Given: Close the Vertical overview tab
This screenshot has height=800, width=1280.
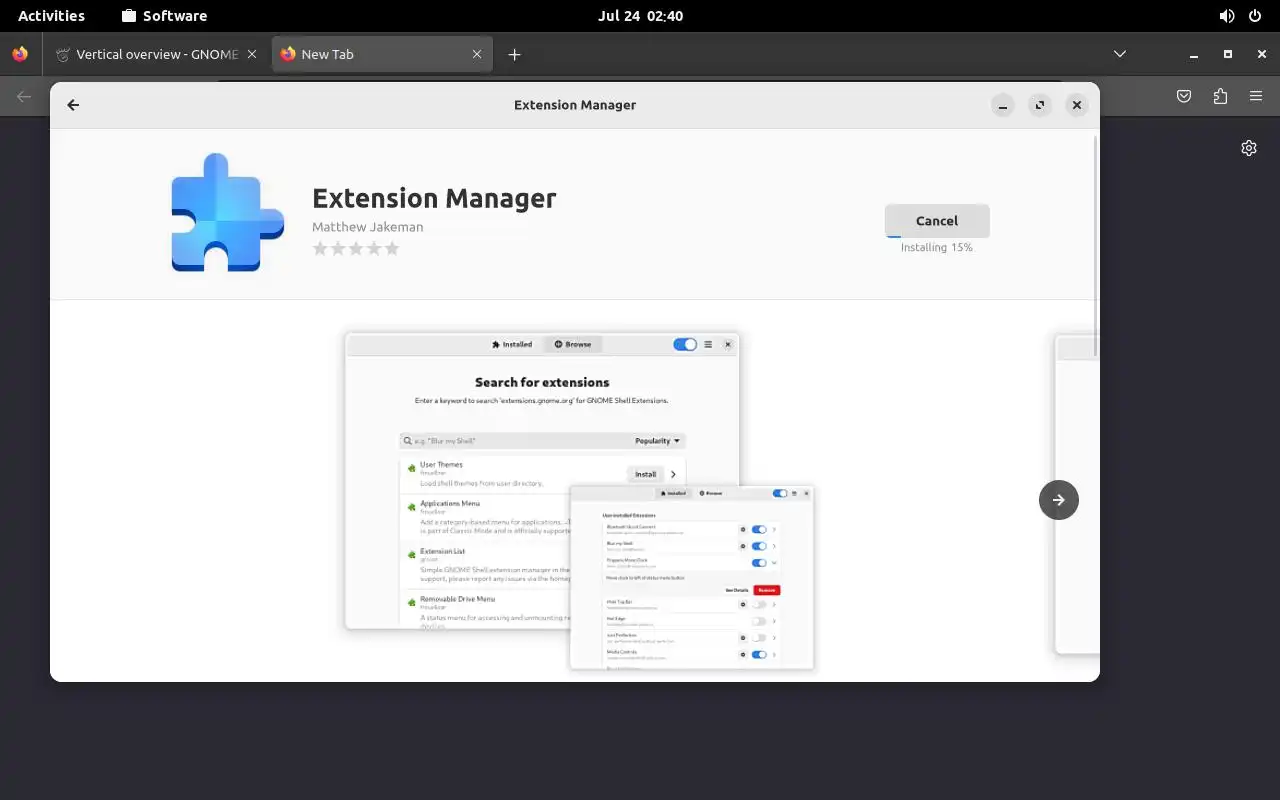Looking at the screenshot, I should coord(252,54).
